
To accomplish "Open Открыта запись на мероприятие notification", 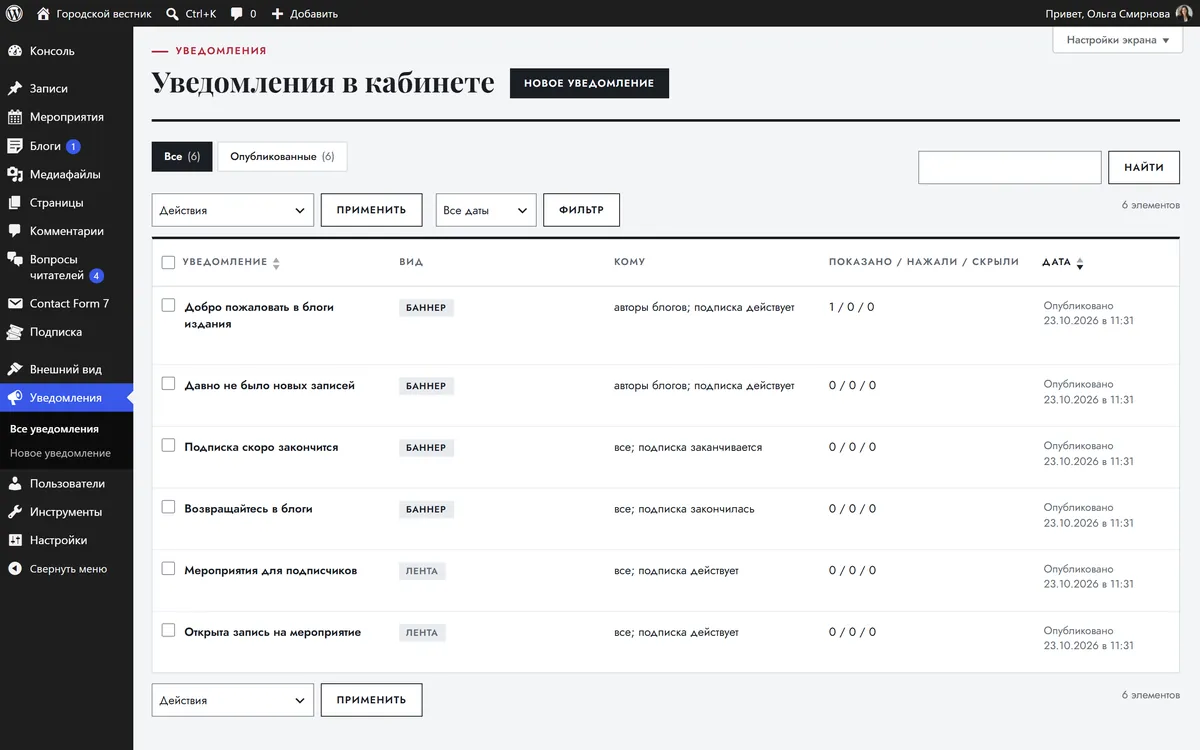I will 273,632.
